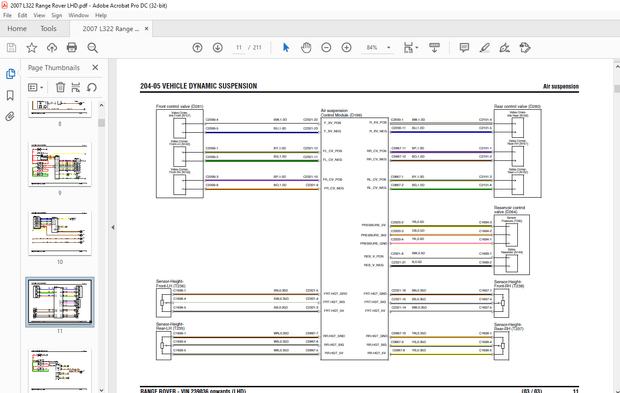Viewport: 620px width, 393px height.
Task: Open the Attachments paperclip panel
Action: [10, 116]
